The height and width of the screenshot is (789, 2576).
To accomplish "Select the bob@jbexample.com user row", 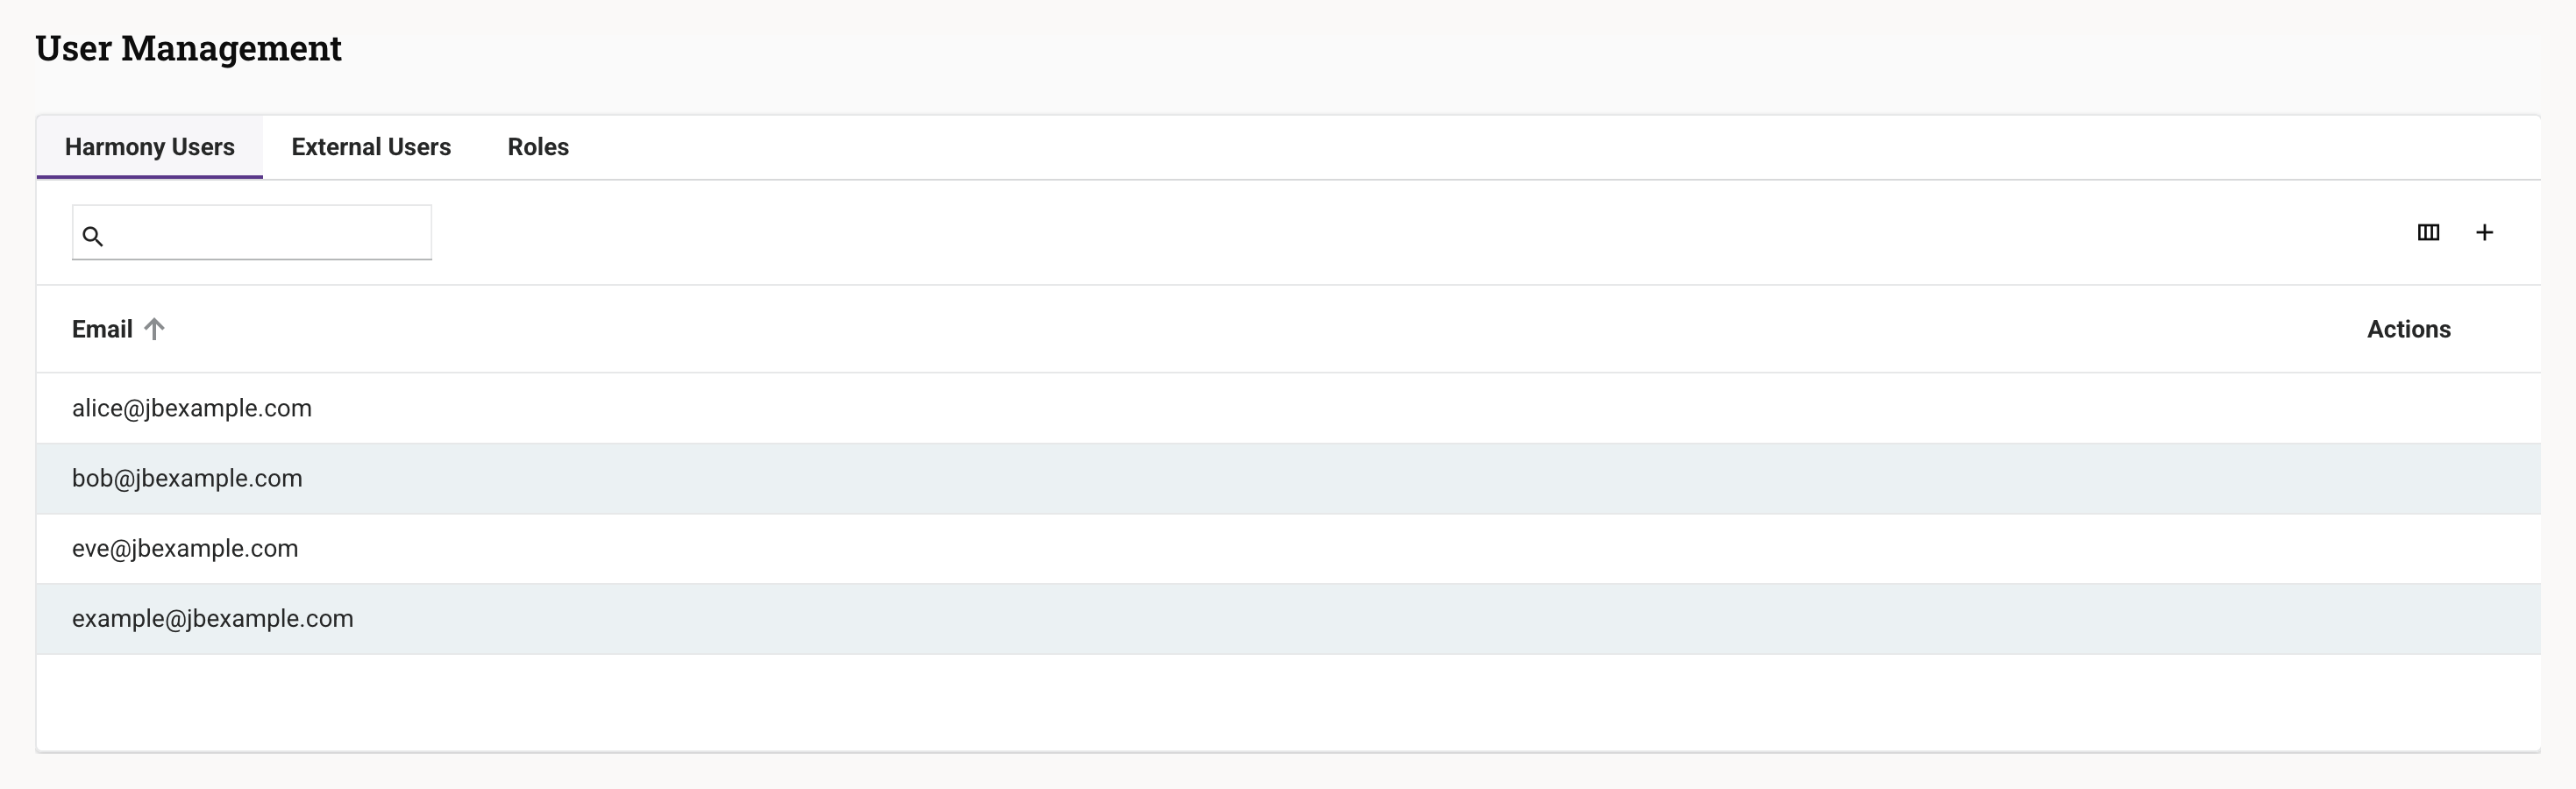I will click(187, 478).
